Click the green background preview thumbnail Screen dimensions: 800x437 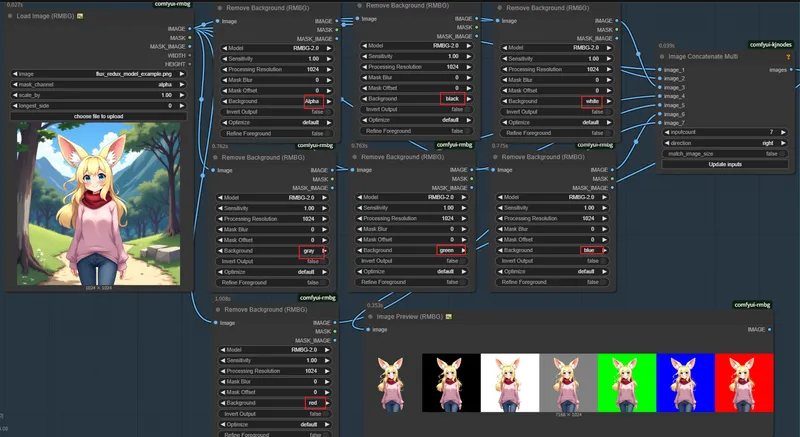626,382
